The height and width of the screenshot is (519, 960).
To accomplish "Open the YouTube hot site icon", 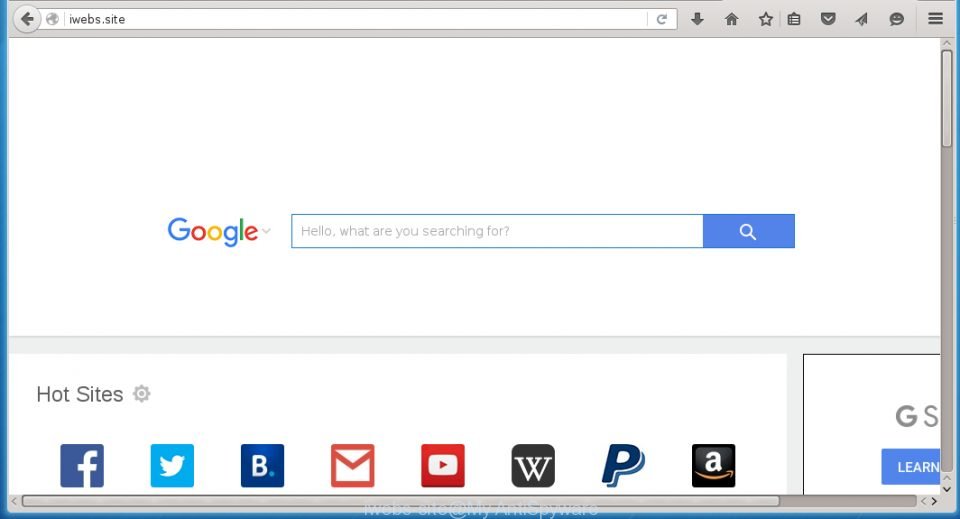I will (443, 466).
